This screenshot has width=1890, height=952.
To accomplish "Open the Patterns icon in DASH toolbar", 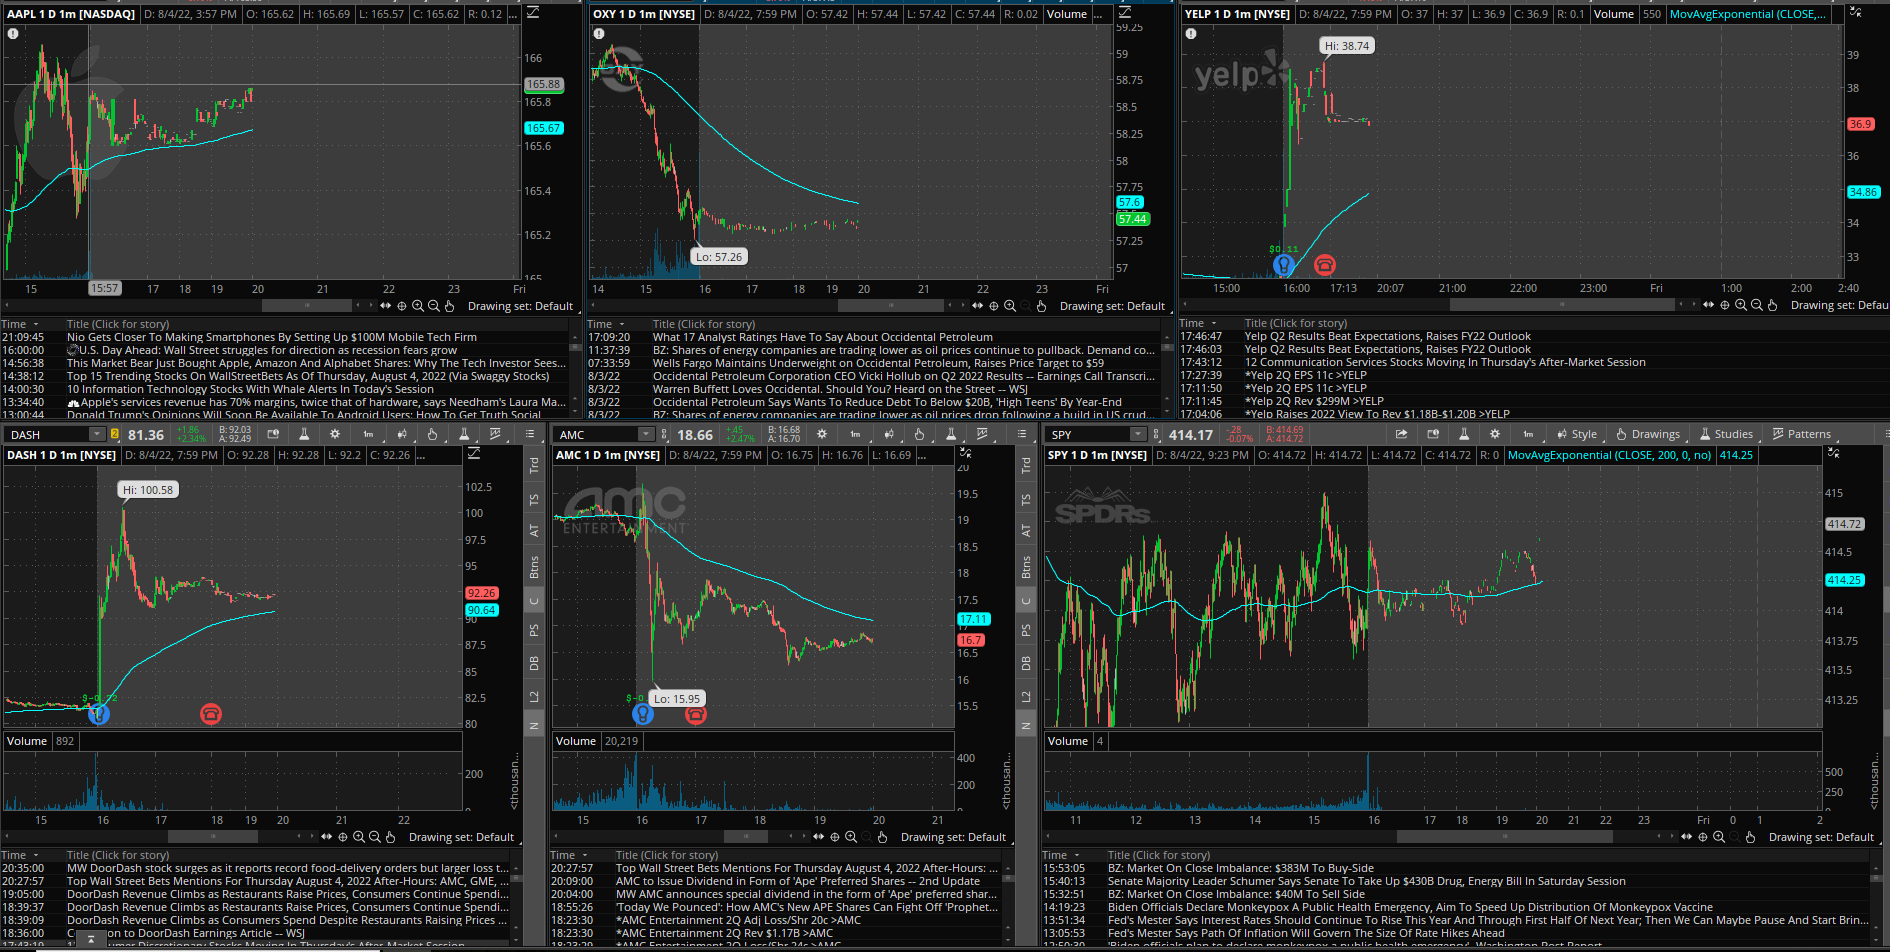I will pyautogui.click(x=495, y=434).
